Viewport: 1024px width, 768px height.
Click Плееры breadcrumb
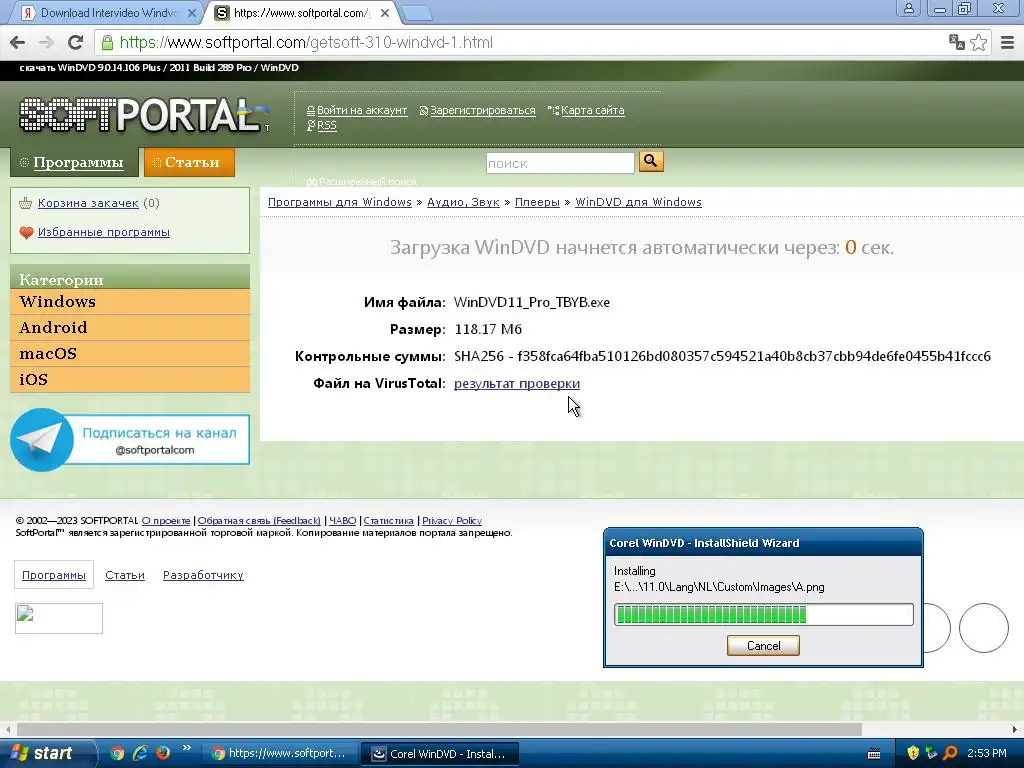coord(537,202)
